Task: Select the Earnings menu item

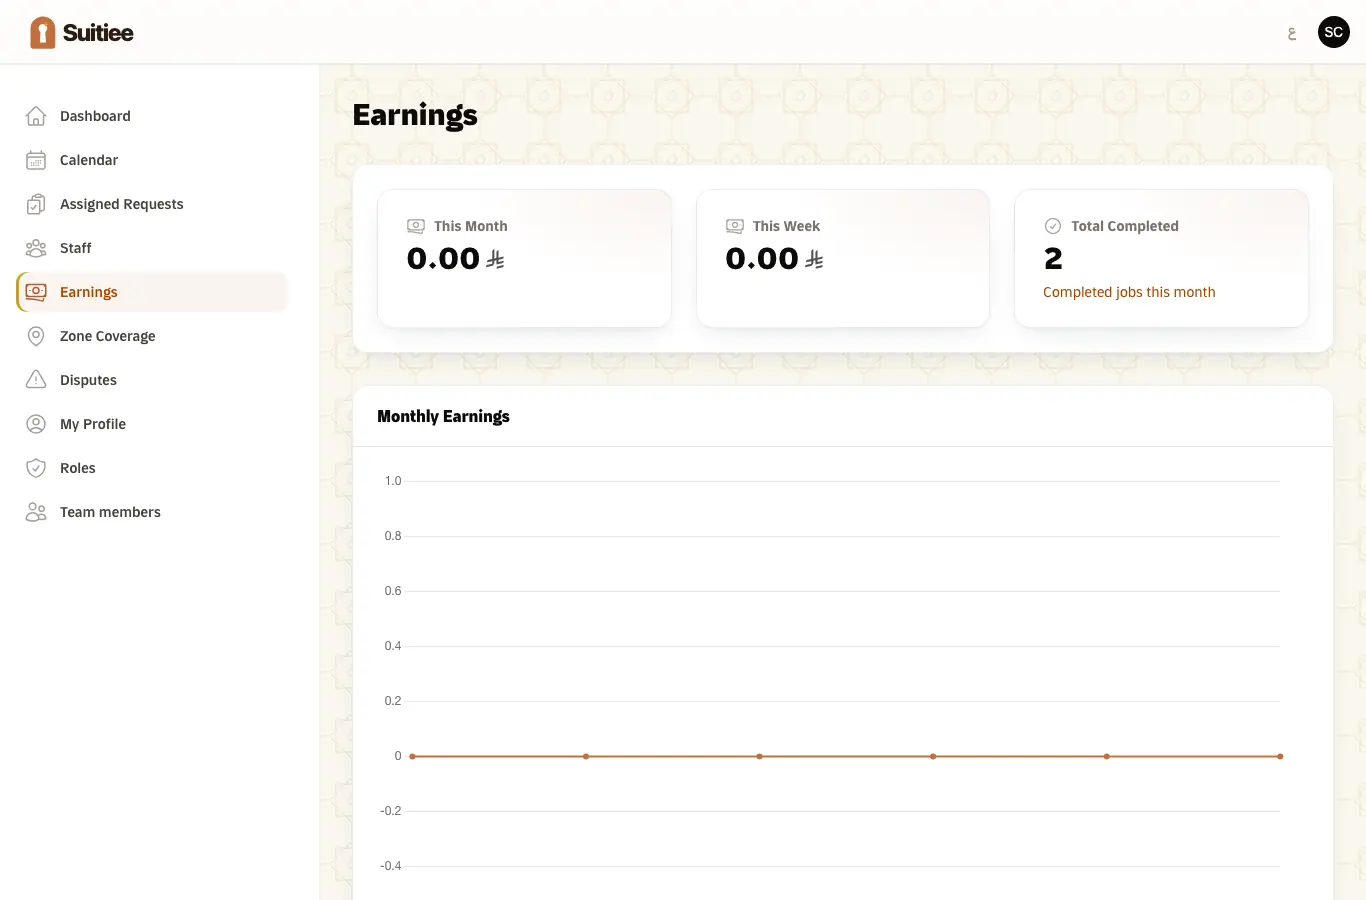Action: click(152, 292)
